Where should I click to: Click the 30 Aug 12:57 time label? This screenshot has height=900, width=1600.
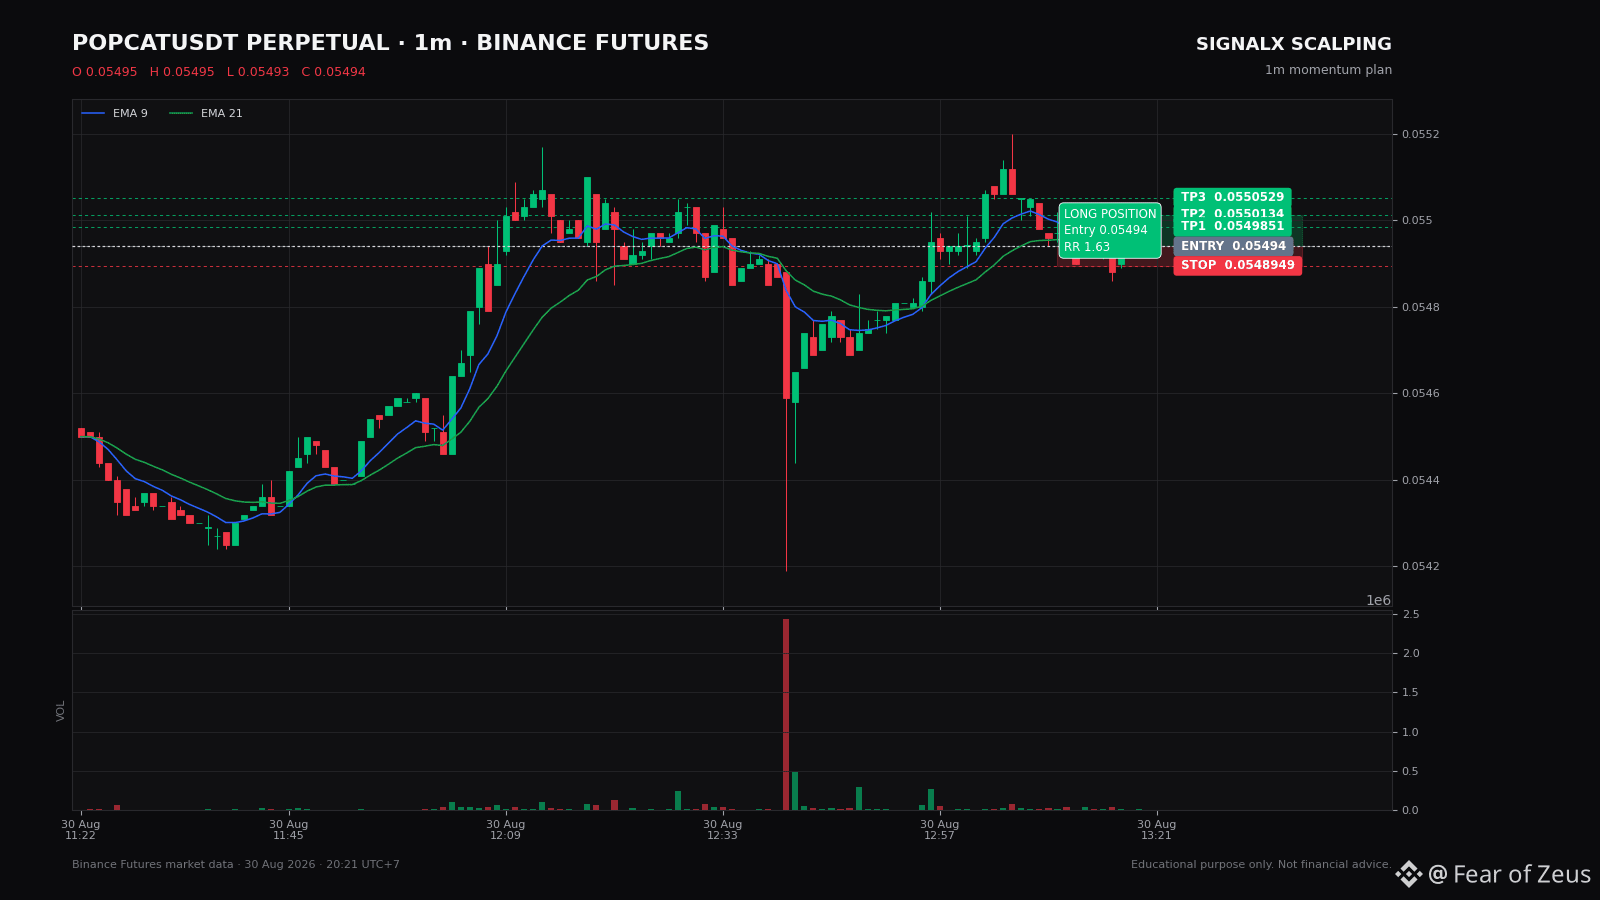pyautogui.click(x=940, y=830)
